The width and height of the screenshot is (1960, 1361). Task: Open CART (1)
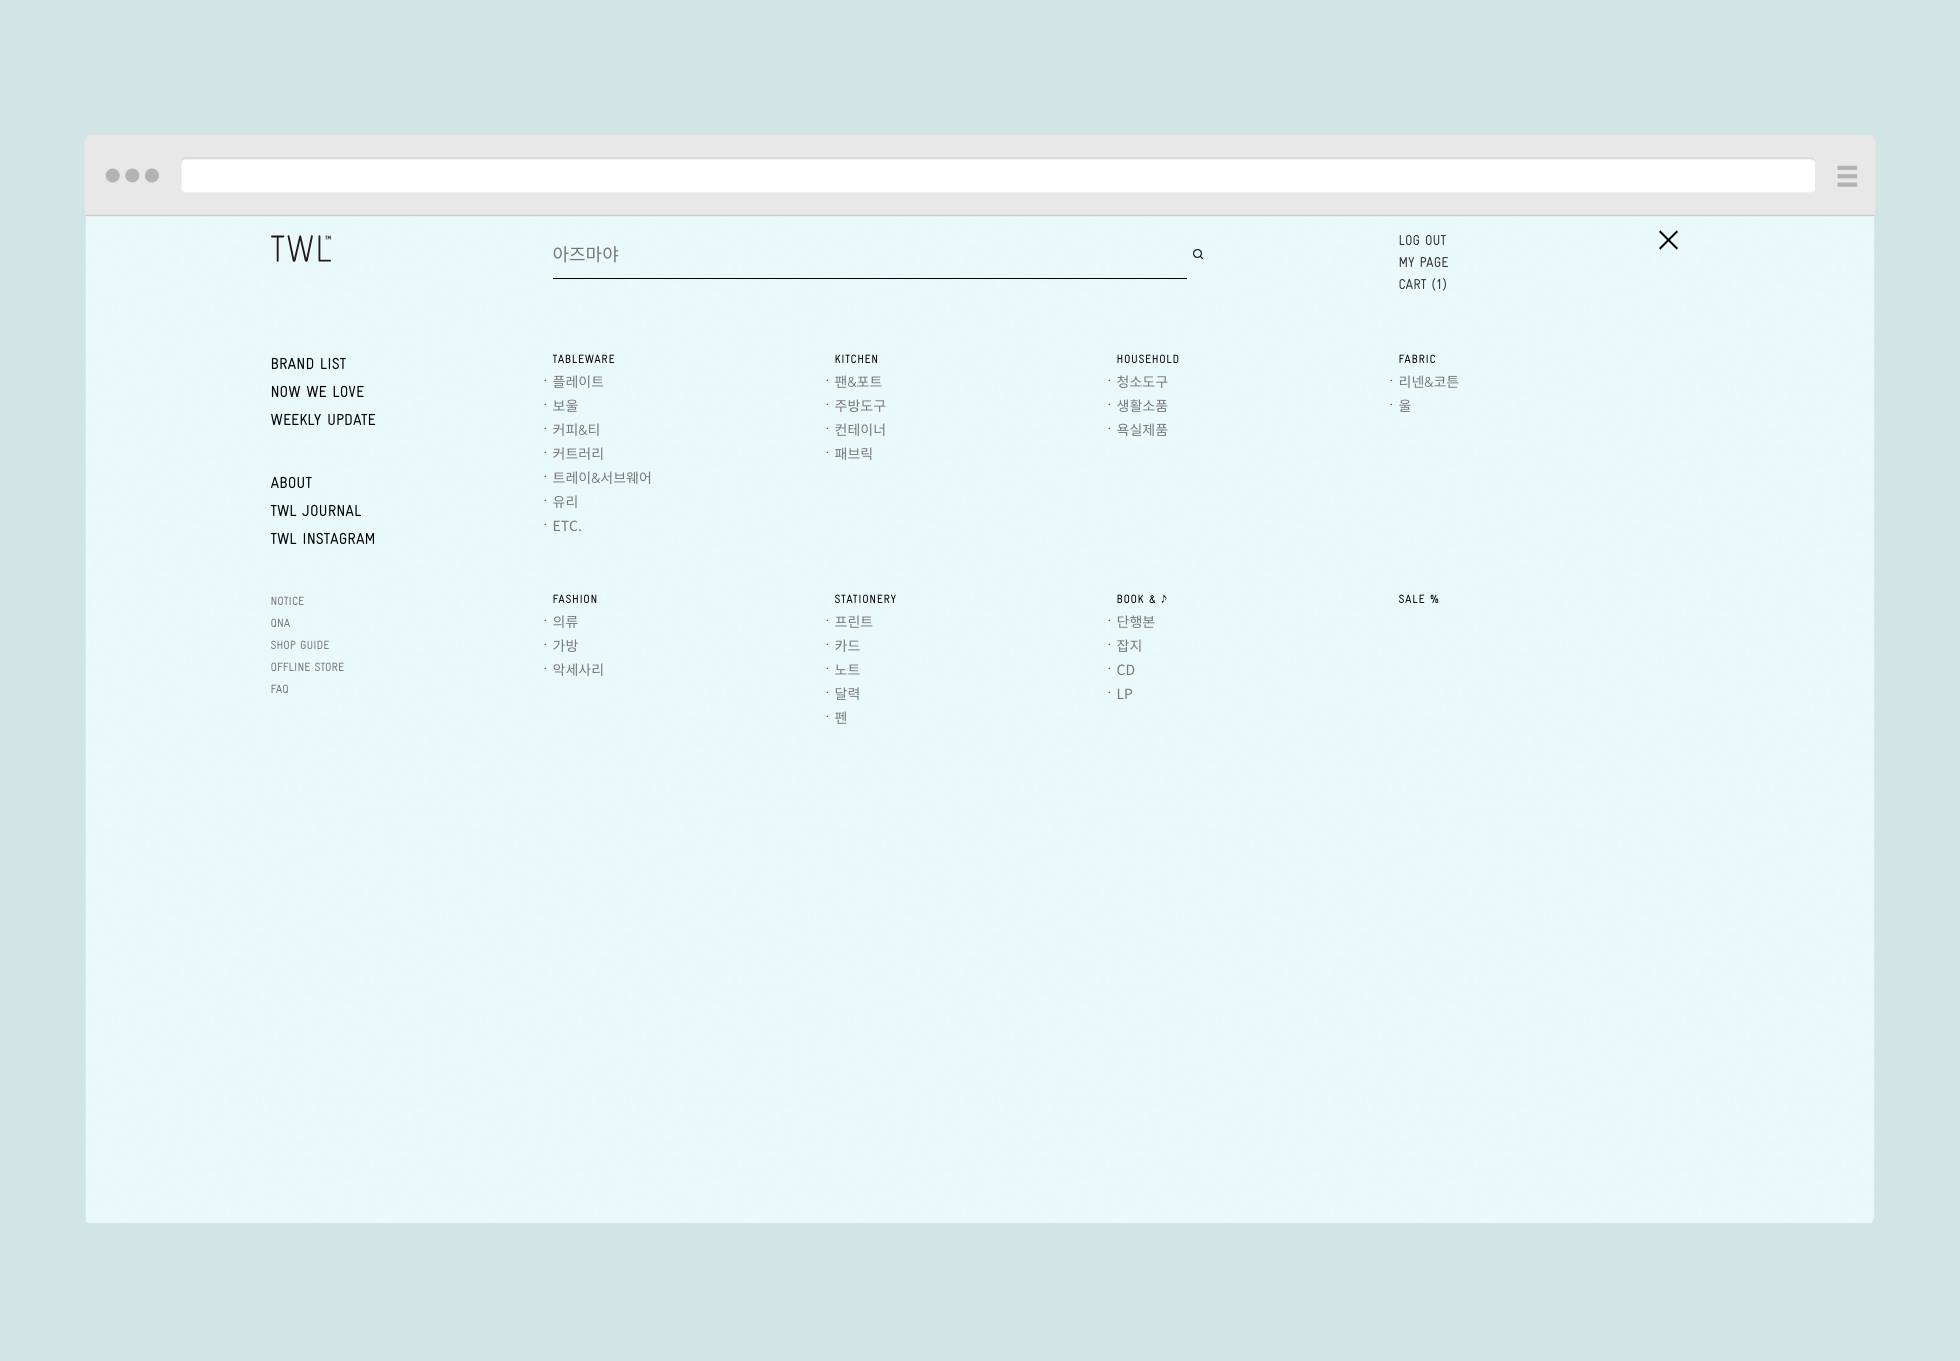pos(1421,285)
